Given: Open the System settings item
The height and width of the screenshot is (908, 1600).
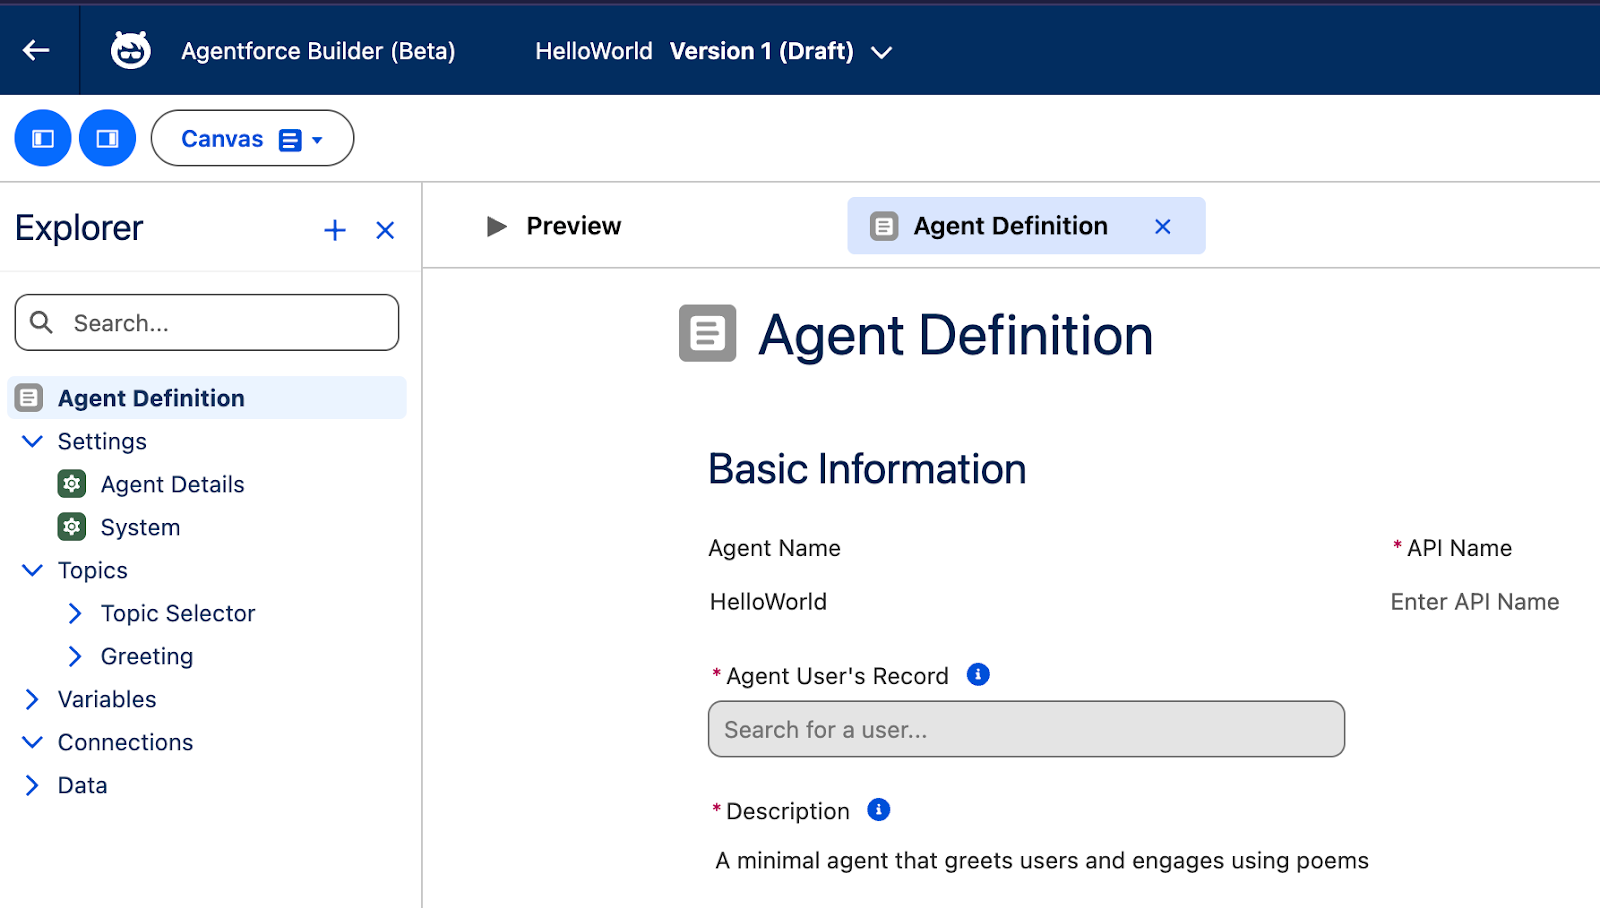Looking at the screenshot, I should (140, 527).
